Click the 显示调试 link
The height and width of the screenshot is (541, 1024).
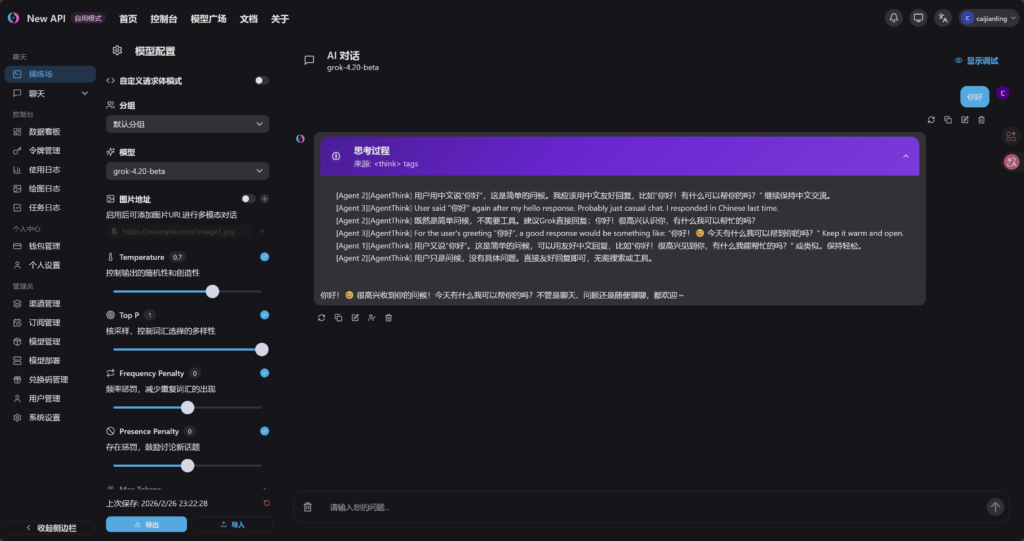click(x=976, y=61)
